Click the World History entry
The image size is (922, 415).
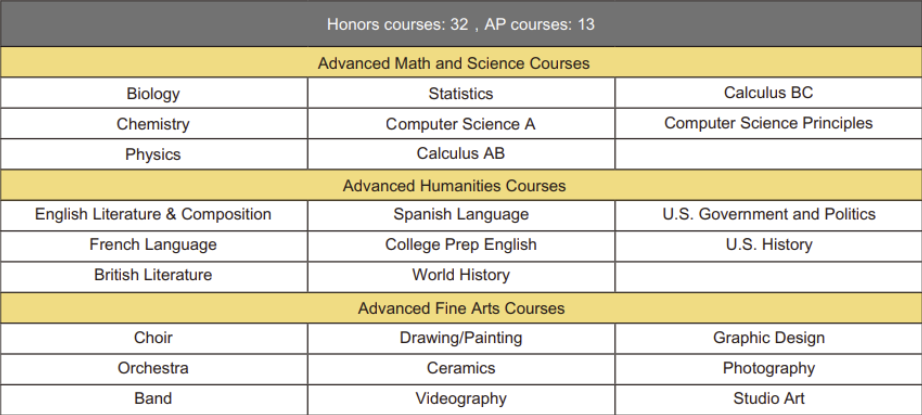pos(461,274)
